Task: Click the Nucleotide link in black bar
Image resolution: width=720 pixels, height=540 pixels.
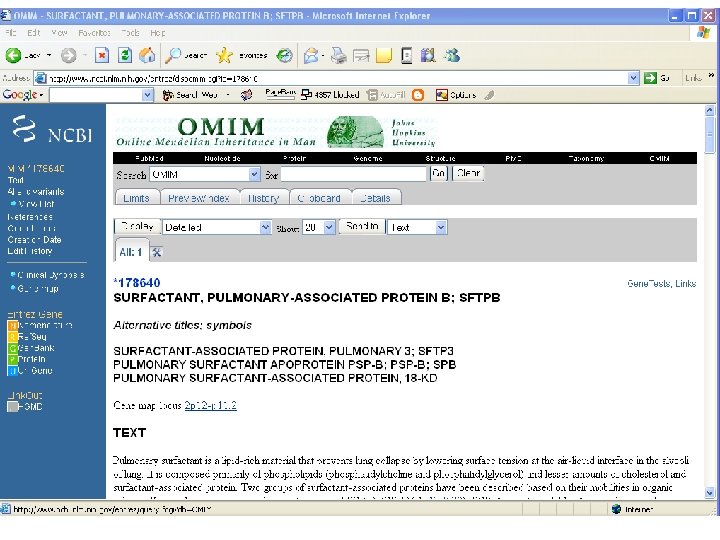Action: [x=222, y=158]
